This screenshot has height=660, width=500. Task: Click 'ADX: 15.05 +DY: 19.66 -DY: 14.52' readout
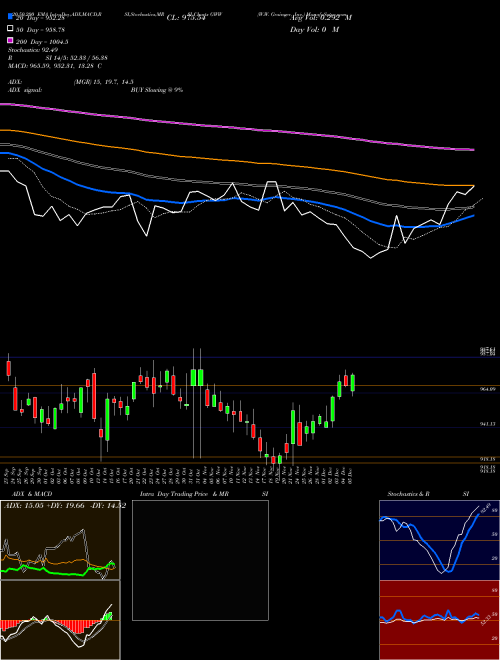[65, 506]
